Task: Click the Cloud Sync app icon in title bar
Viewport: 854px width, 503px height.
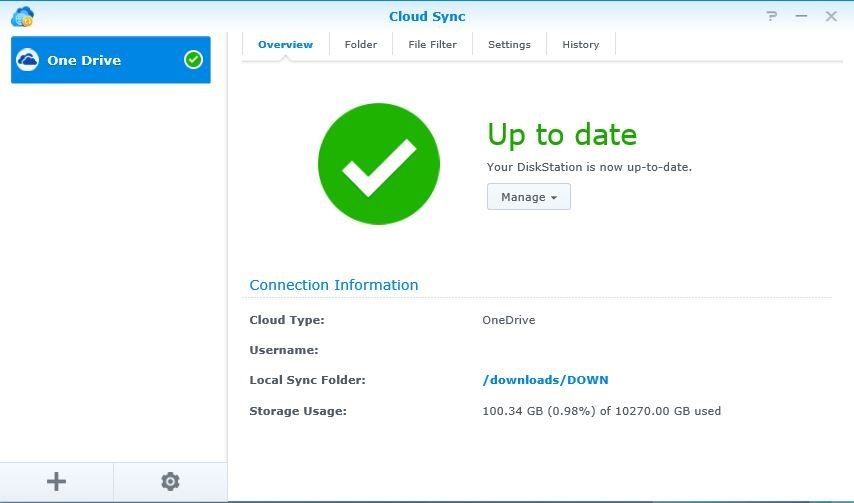Action: tap(22, 16)
